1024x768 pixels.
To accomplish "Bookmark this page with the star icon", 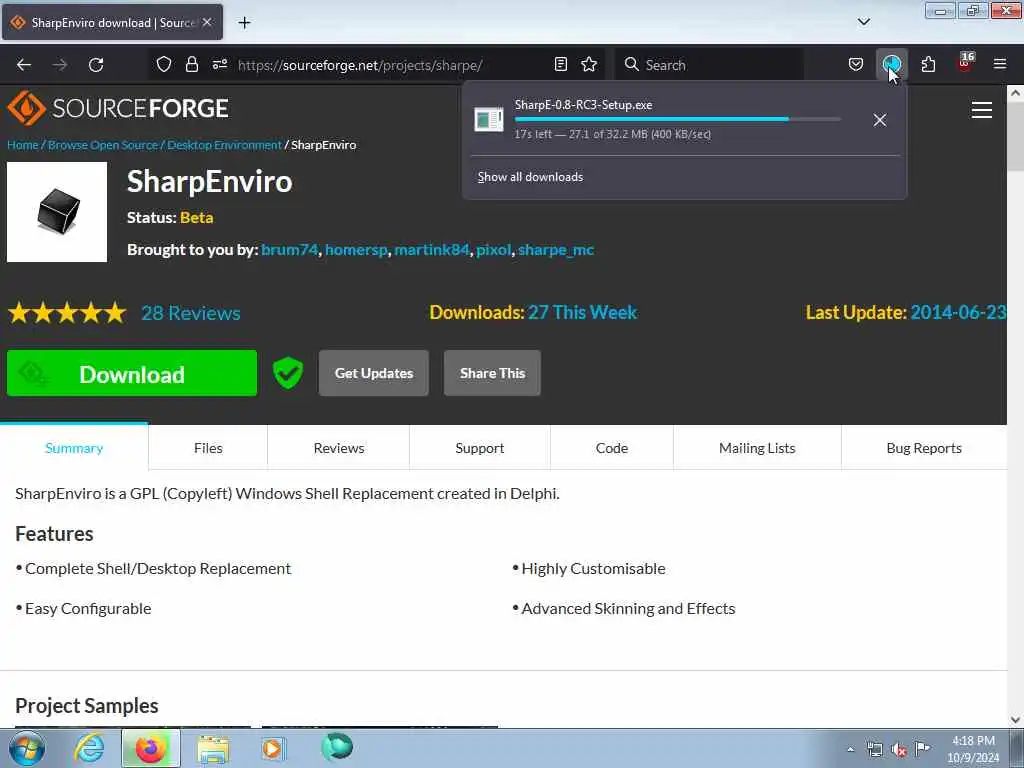I will (589, 64).
